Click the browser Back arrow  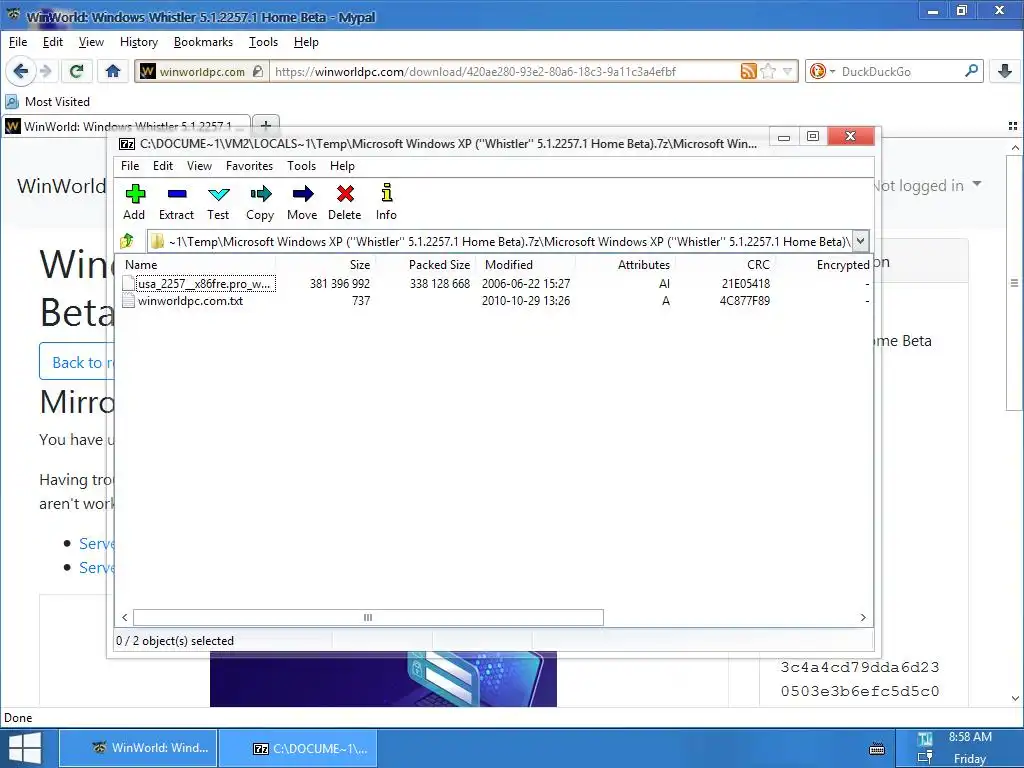point(20,71)
